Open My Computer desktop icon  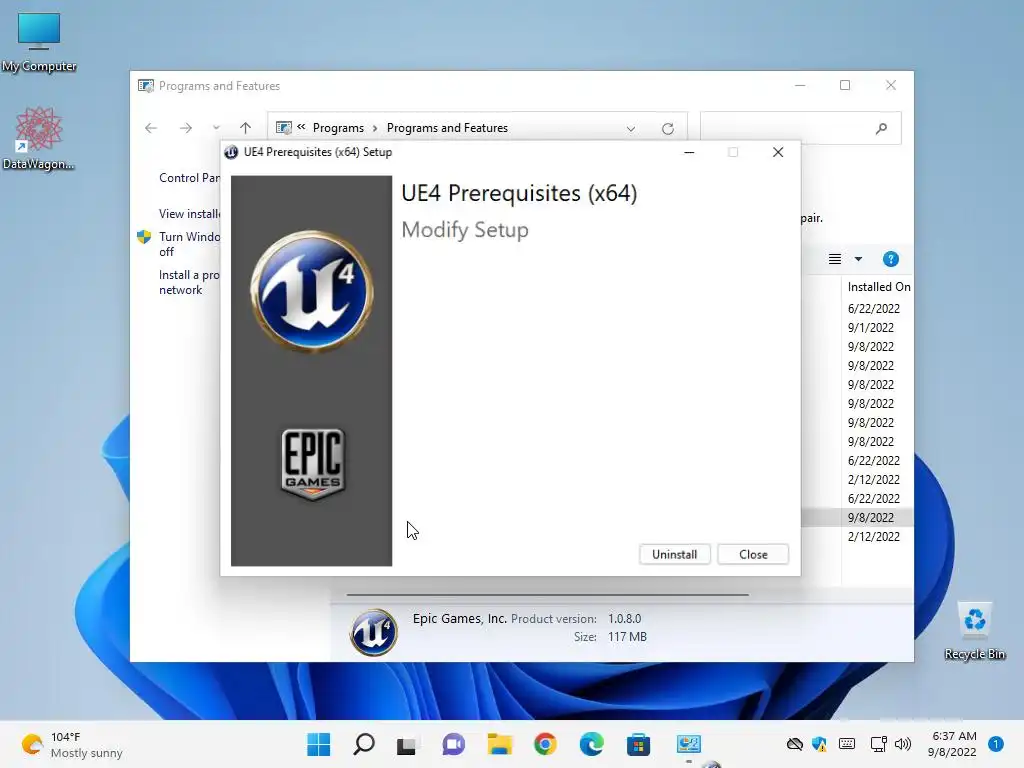point(39,42)
